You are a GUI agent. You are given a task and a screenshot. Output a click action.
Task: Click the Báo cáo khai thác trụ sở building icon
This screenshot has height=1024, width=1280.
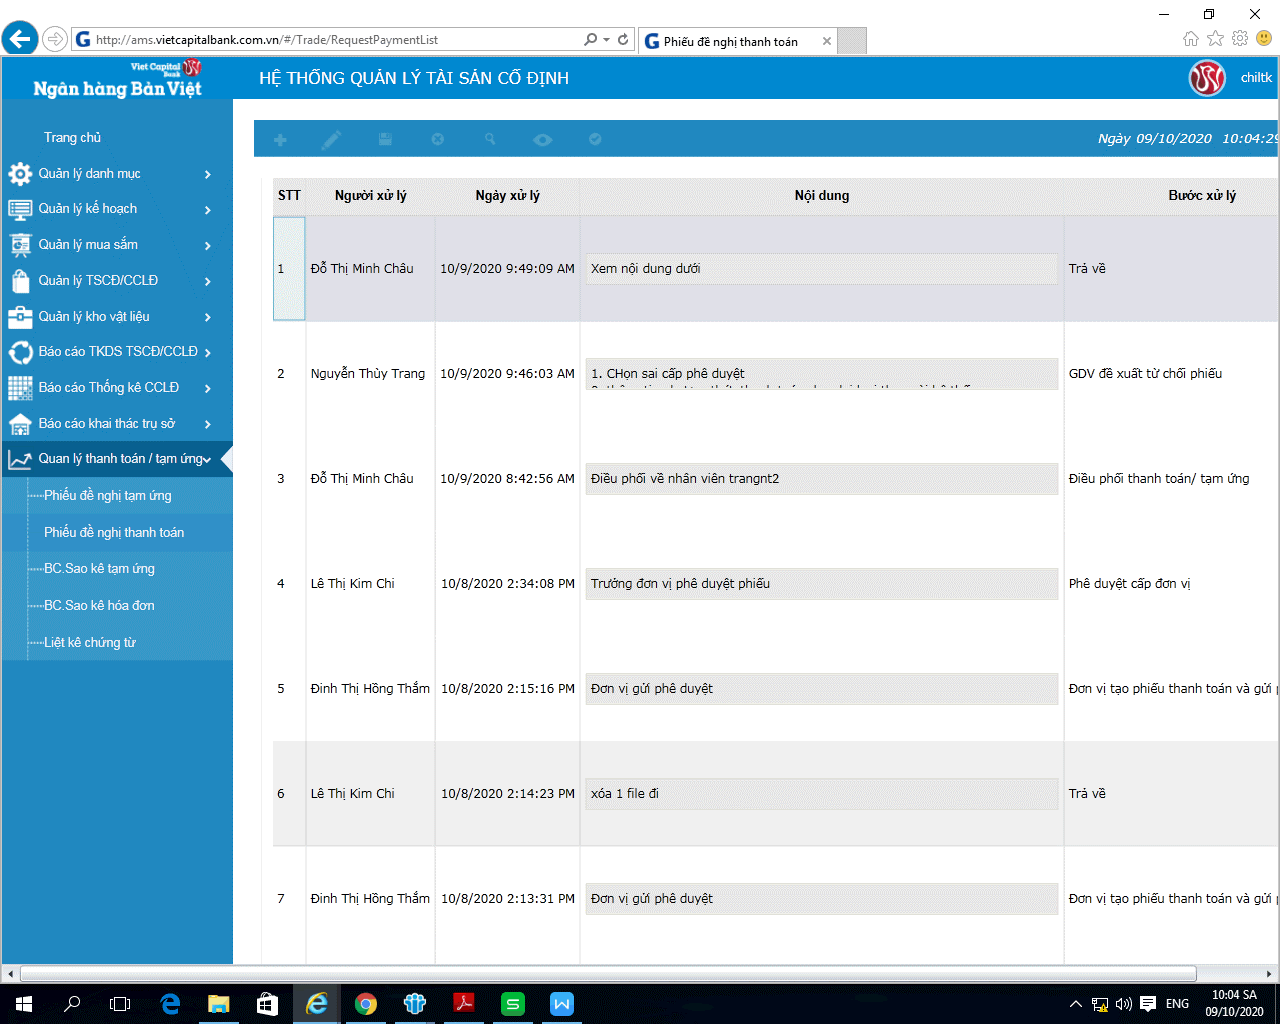coord(20,424)
